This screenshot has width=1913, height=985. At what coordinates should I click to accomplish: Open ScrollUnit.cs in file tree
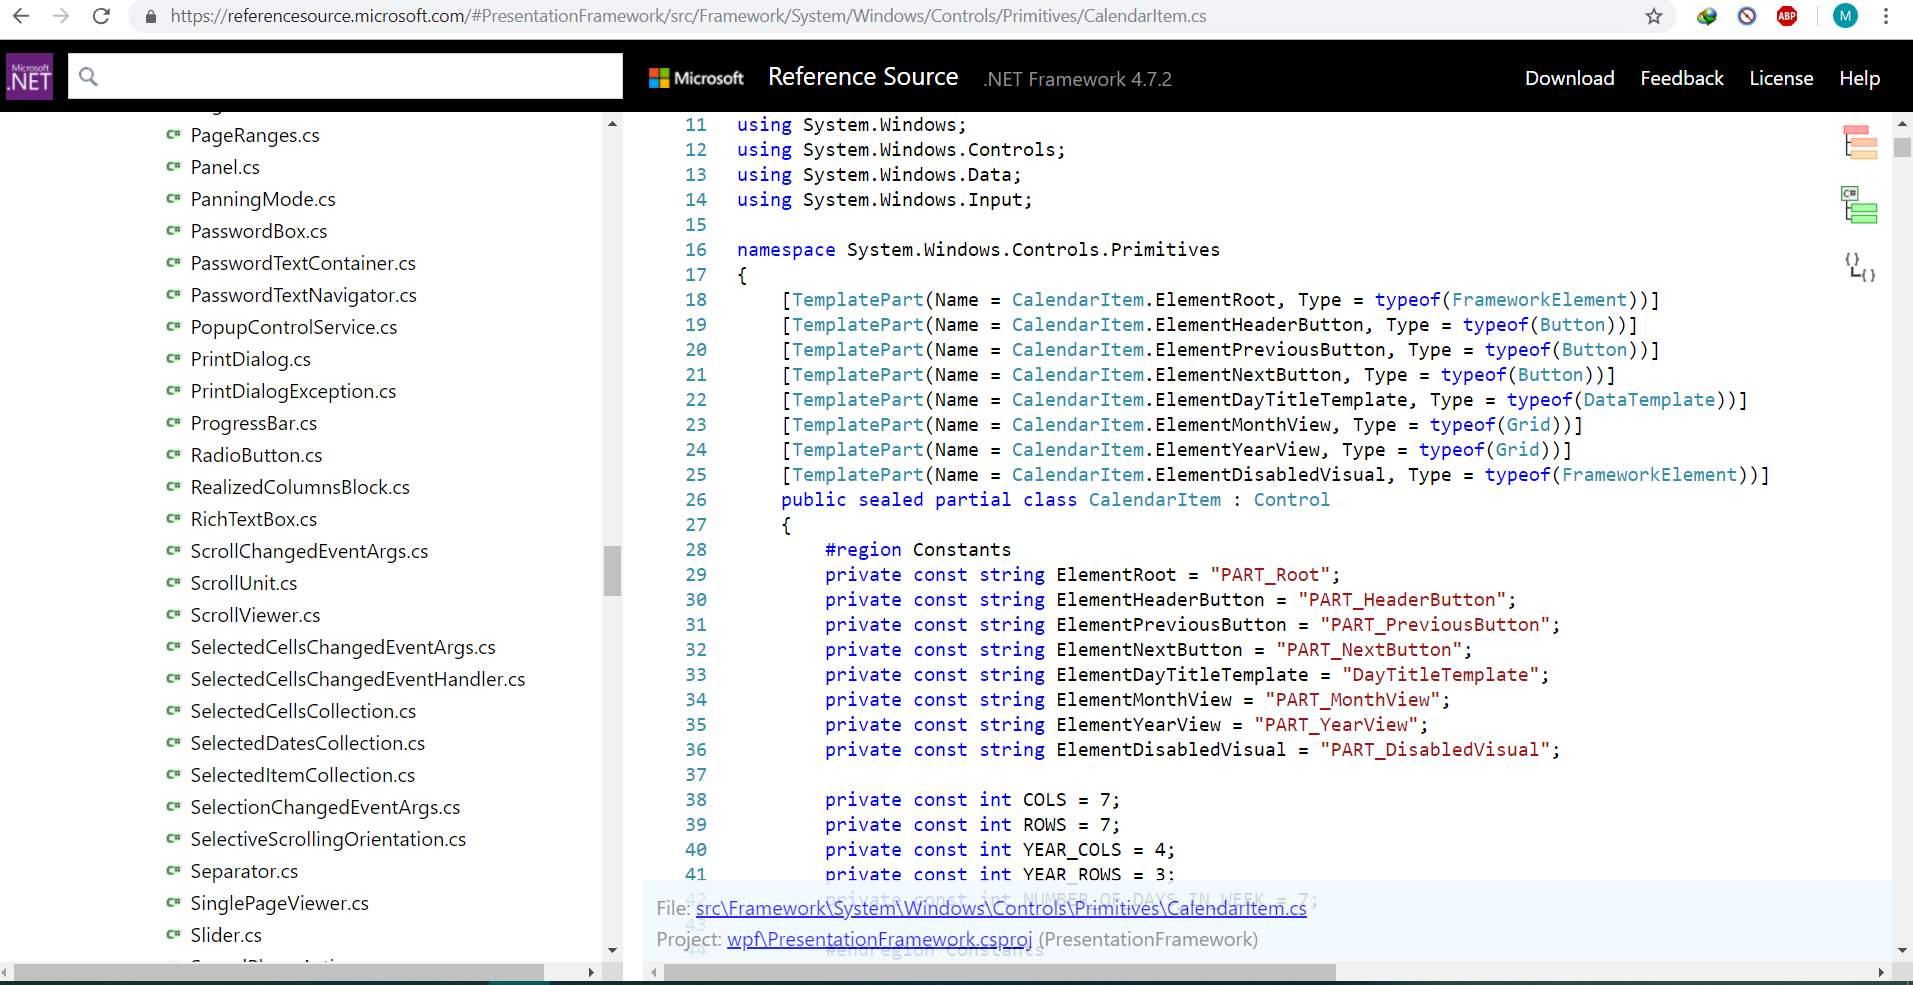point(244,583)
